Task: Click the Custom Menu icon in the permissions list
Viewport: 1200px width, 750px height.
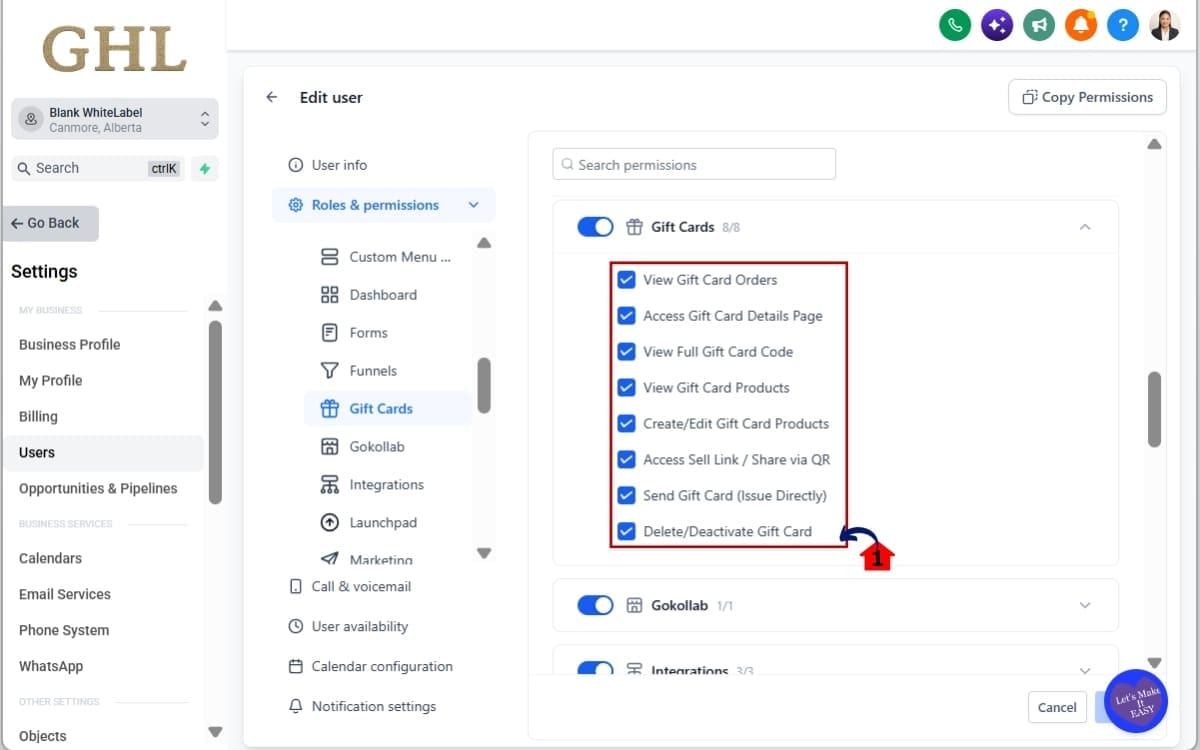Action: (329, 257)
